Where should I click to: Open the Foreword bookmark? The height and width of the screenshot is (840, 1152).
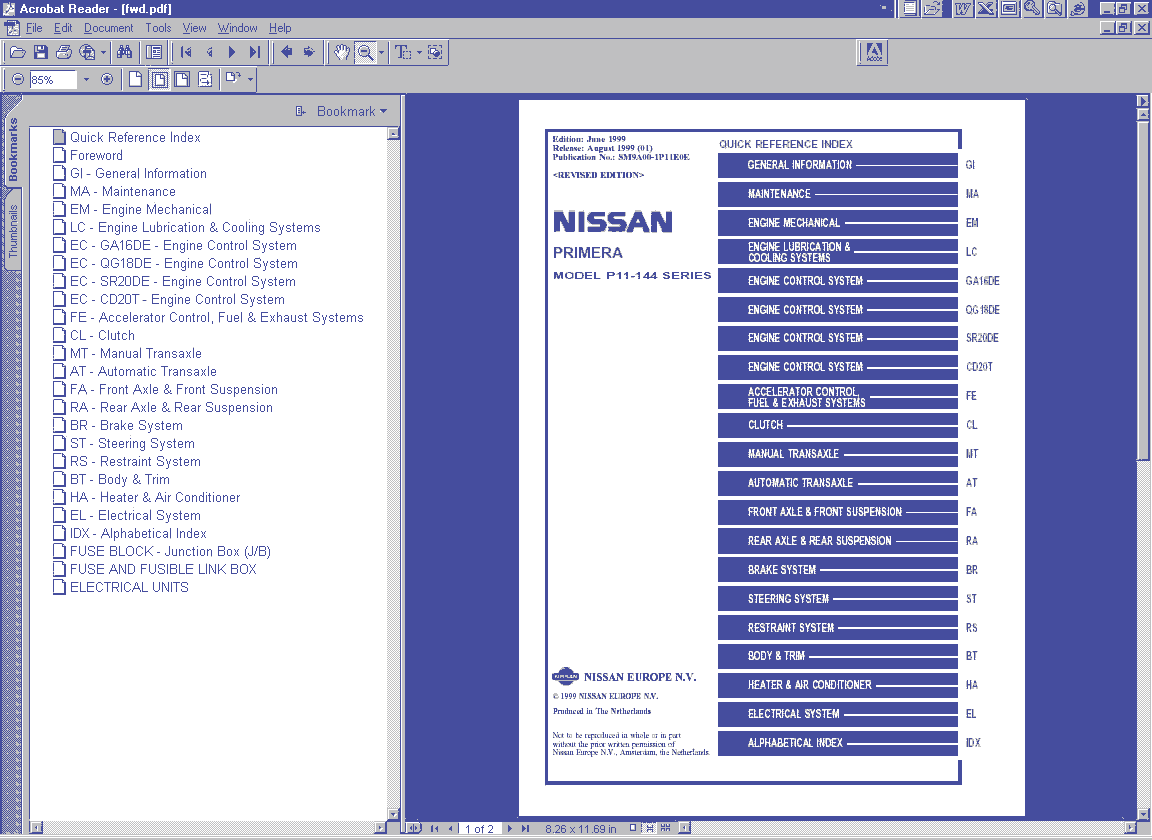(96, 156)
